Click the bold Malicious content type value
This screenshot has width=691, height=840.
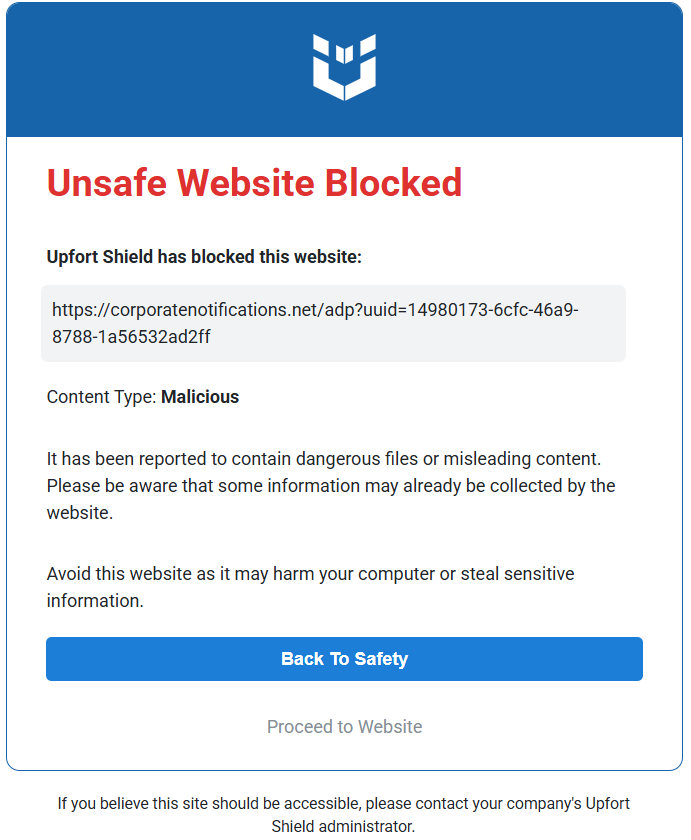click(200, 397)
